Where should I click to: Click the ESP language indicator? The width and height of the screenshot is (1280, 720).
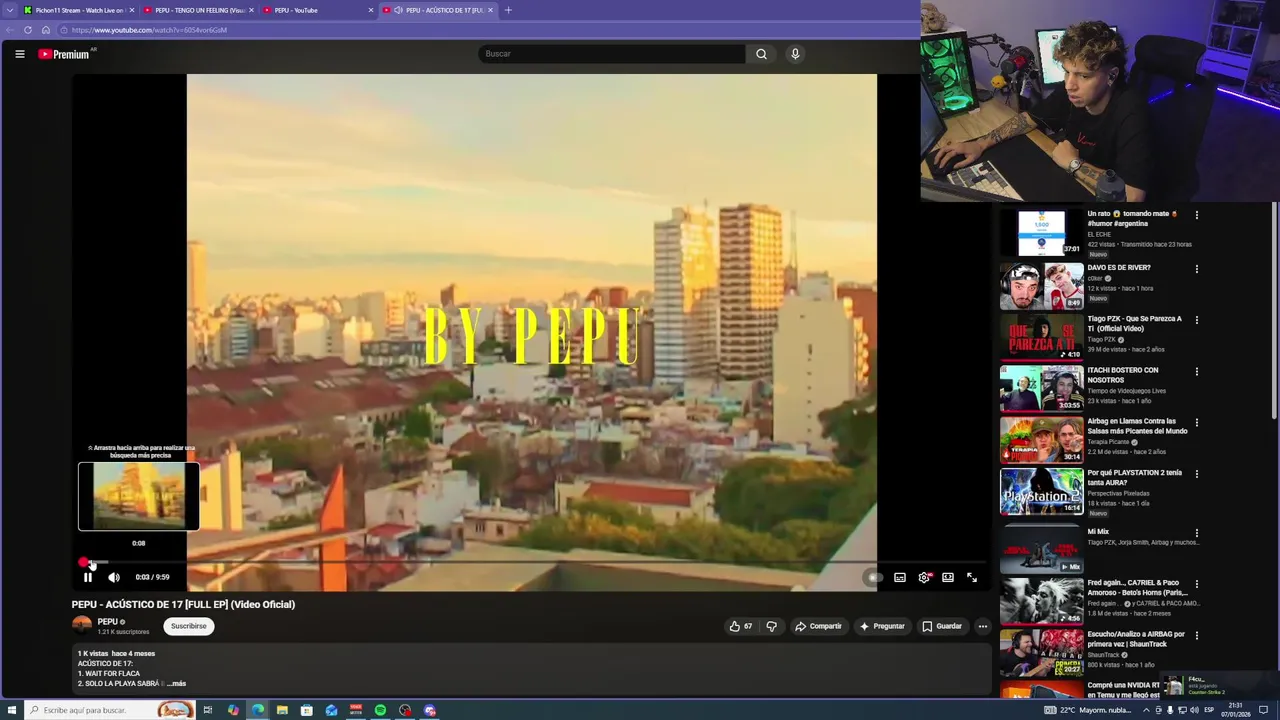tap(1209, 710)
